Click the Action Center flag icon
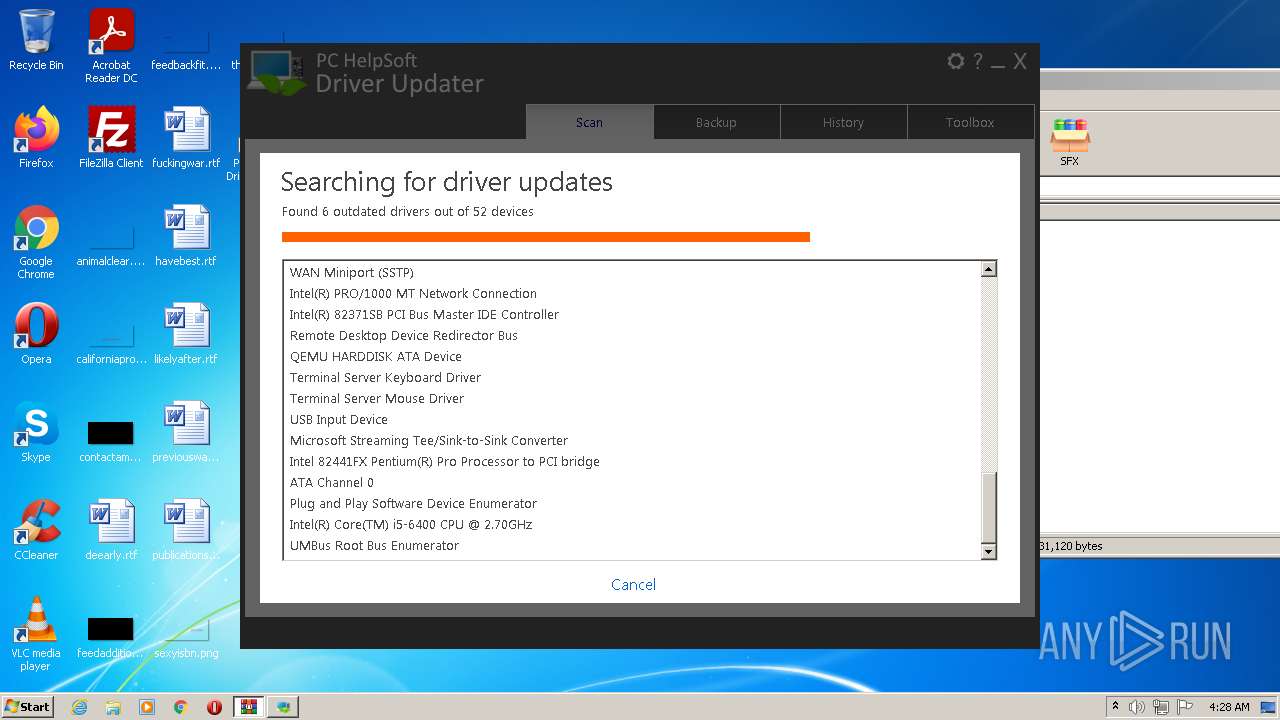Viewport: 1280px width, 720px height. click(x=1184, y=707)
